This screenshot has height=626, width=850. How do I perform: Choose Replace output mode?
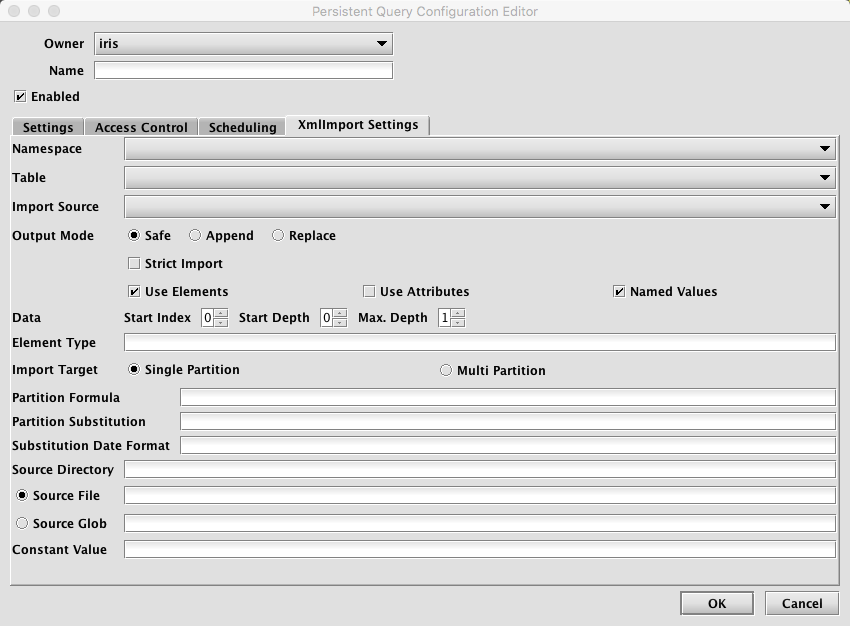(x=278, y=236)
